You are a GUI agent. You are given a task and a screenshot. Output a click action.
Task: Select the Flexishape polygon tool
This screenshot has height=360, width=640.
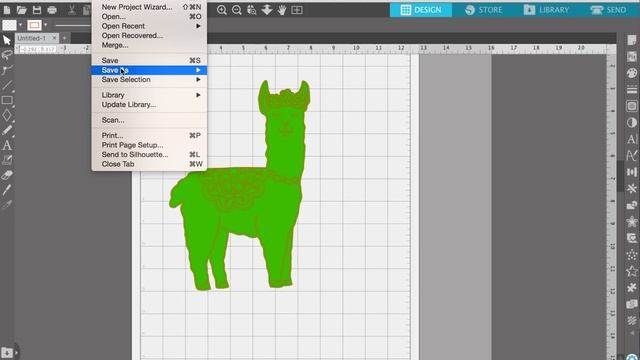pos(7,116)
